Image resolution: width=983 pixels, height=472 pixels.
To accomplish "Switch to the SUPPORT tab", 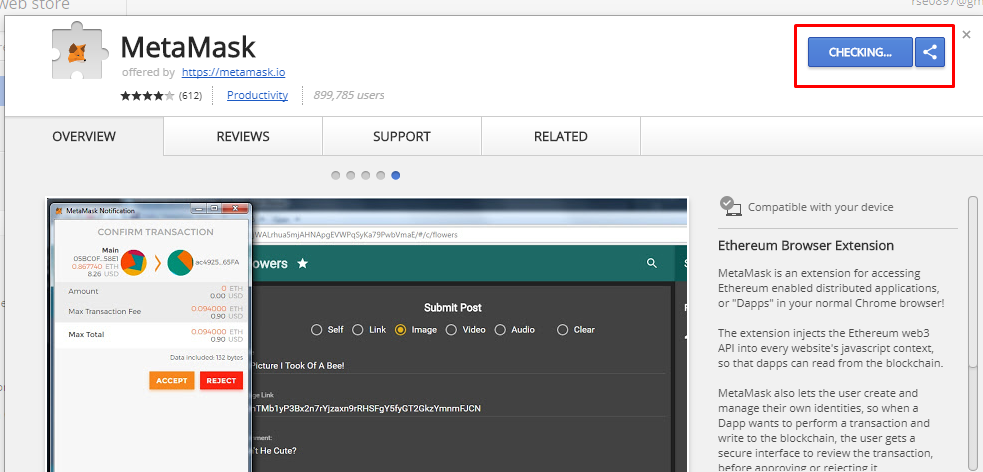I will pyautogui.click(x=402, y=136).
